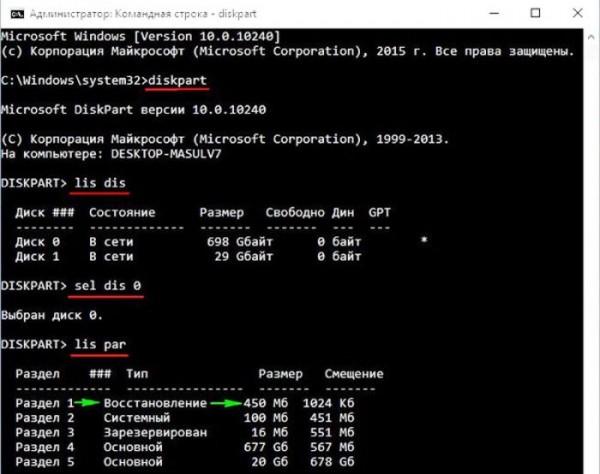The image size is (600, 474).
Task: Click the scrollbar up arrow
Action: click(x=591, y=37)
